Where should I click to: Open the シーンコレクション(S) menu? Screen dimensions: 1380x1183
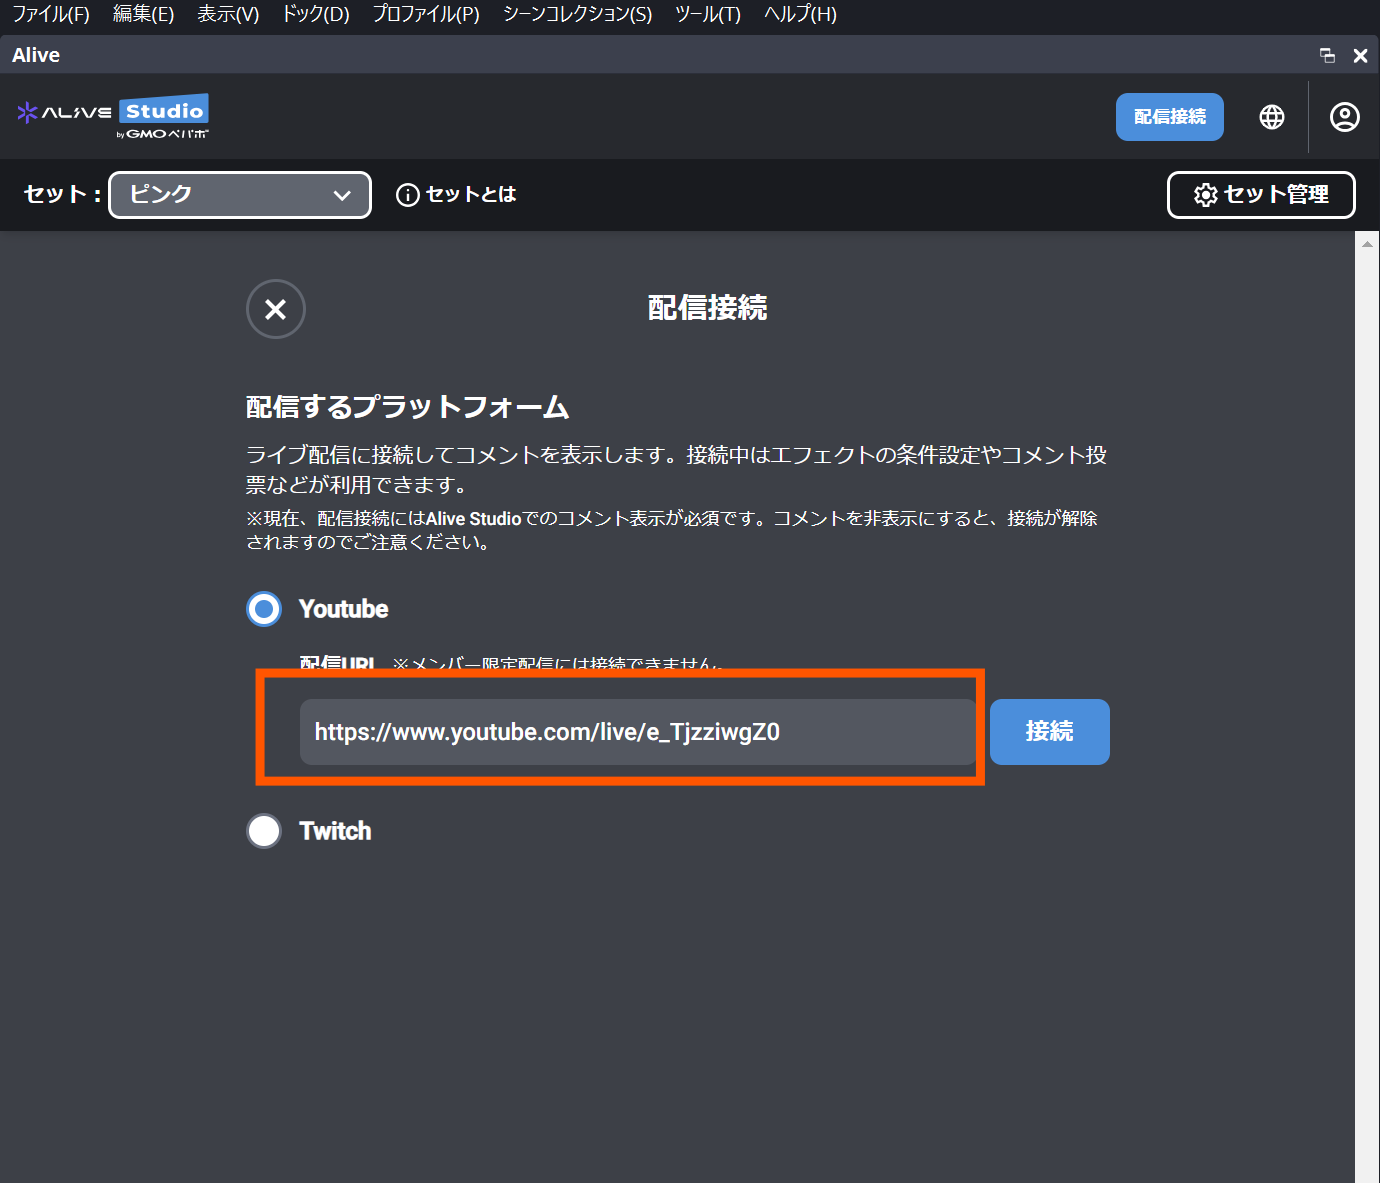point(577,14)
